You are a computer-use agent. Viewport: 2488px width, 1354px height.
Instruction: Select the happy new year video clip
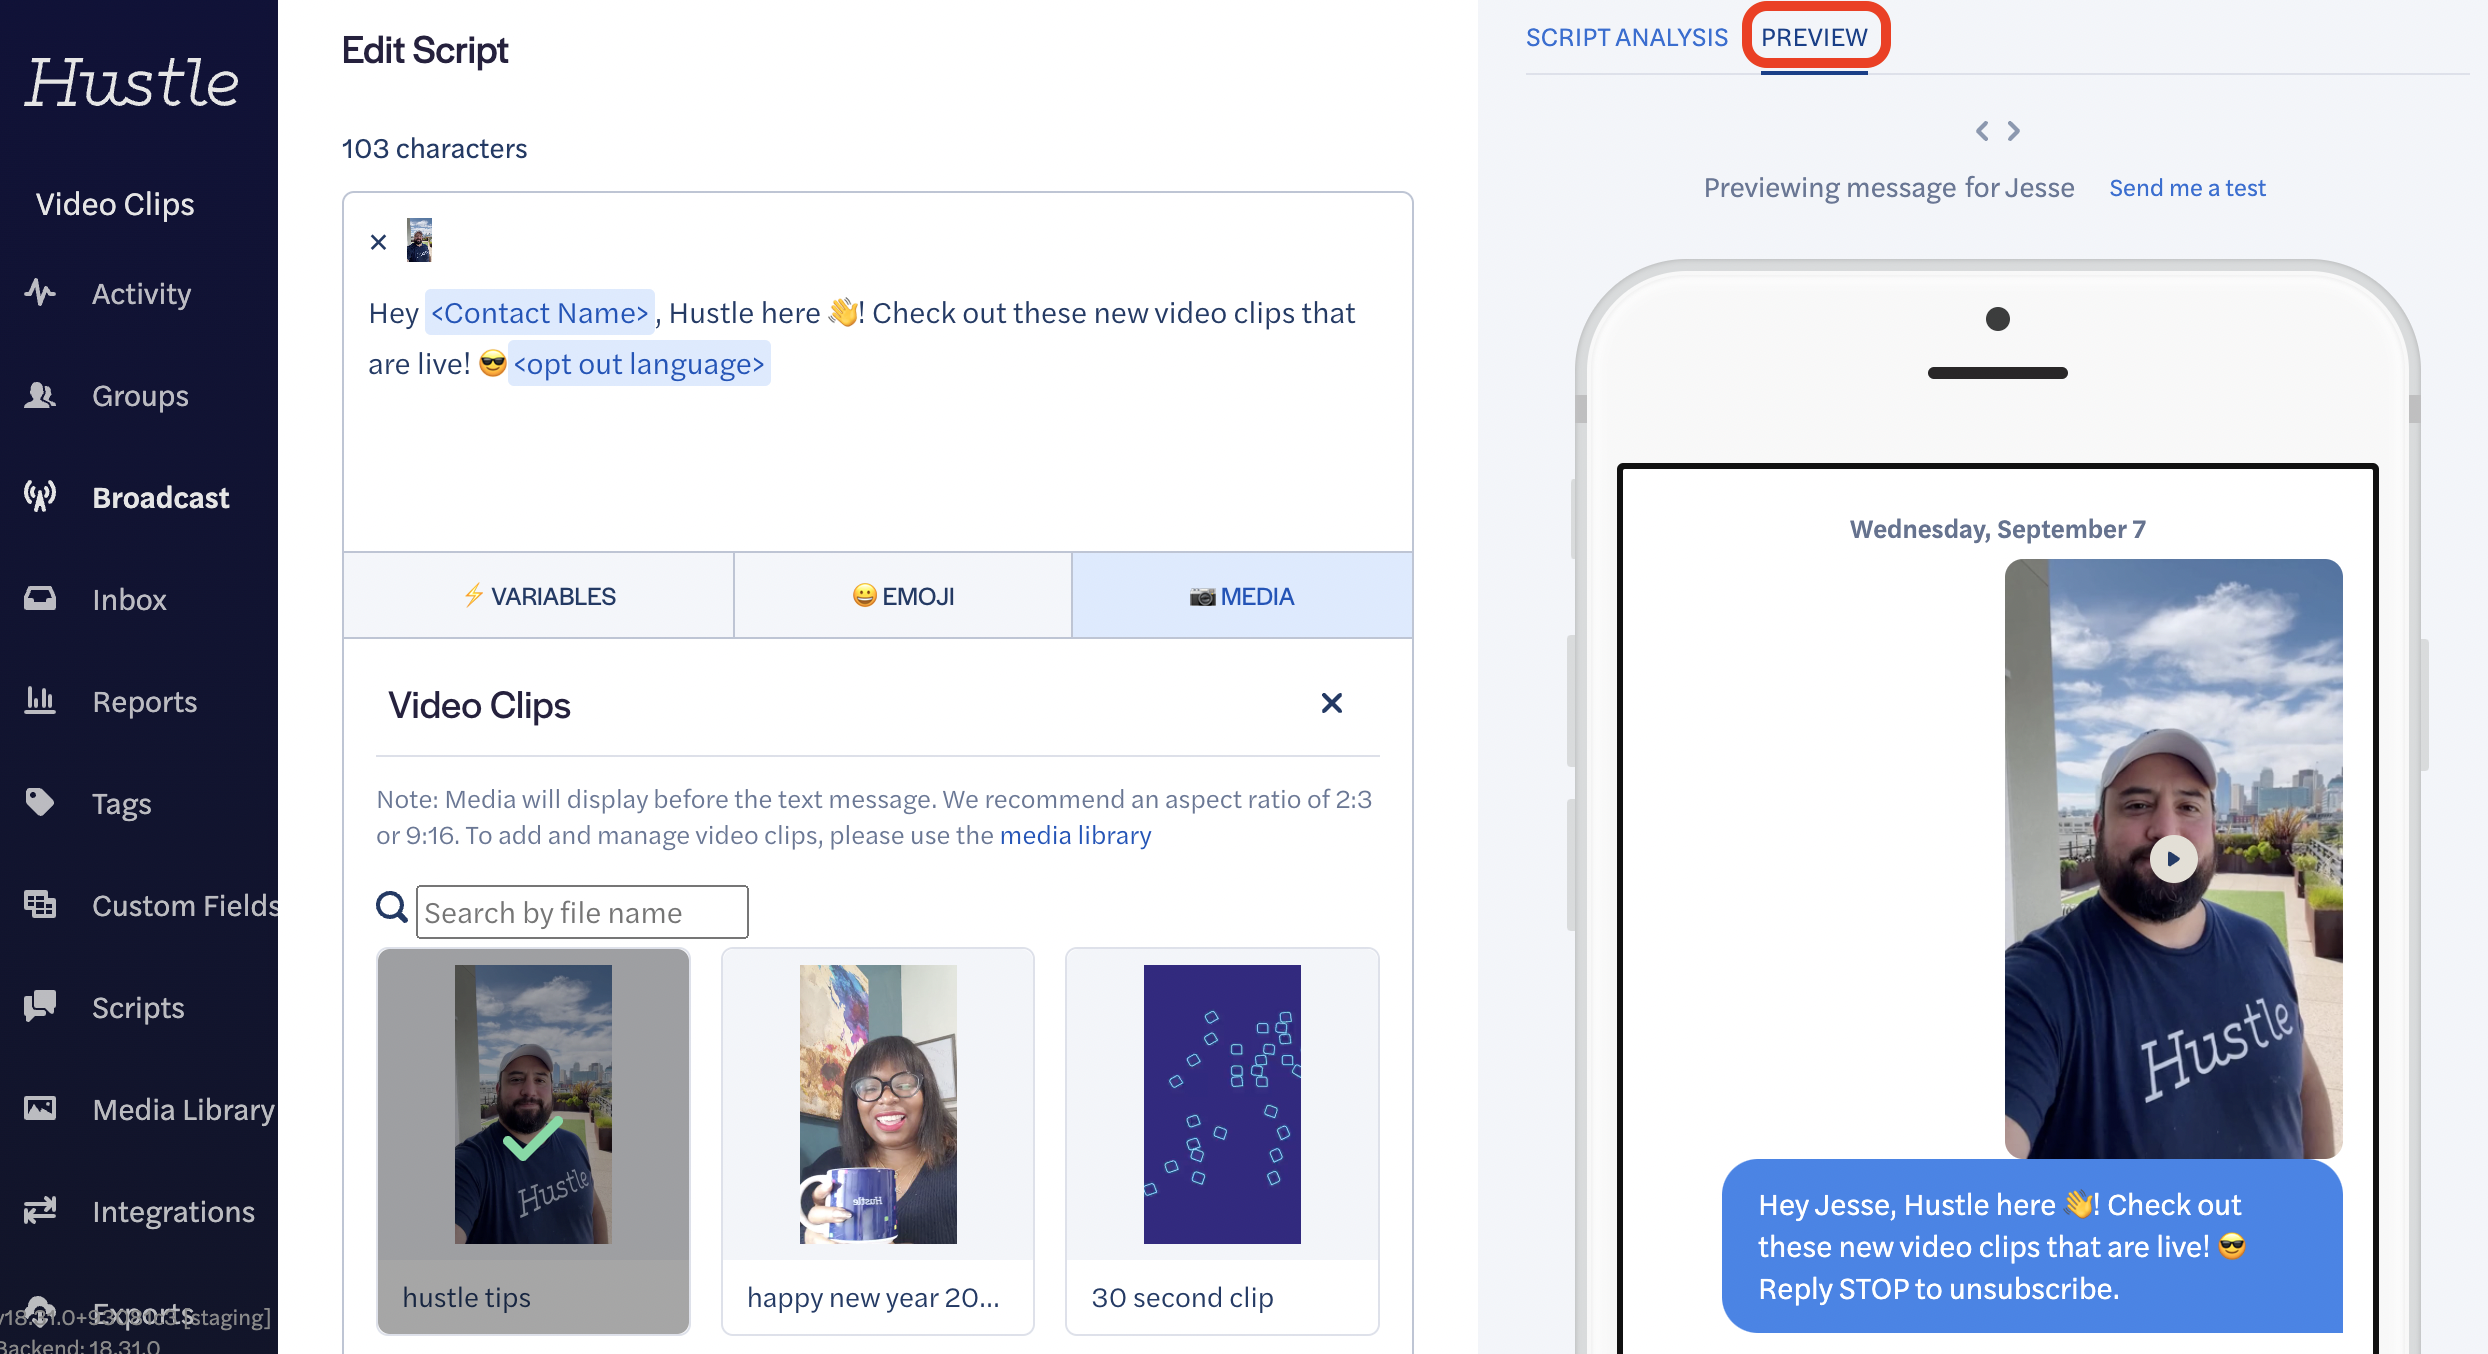pyautogui.click(x=878, y=1141)
